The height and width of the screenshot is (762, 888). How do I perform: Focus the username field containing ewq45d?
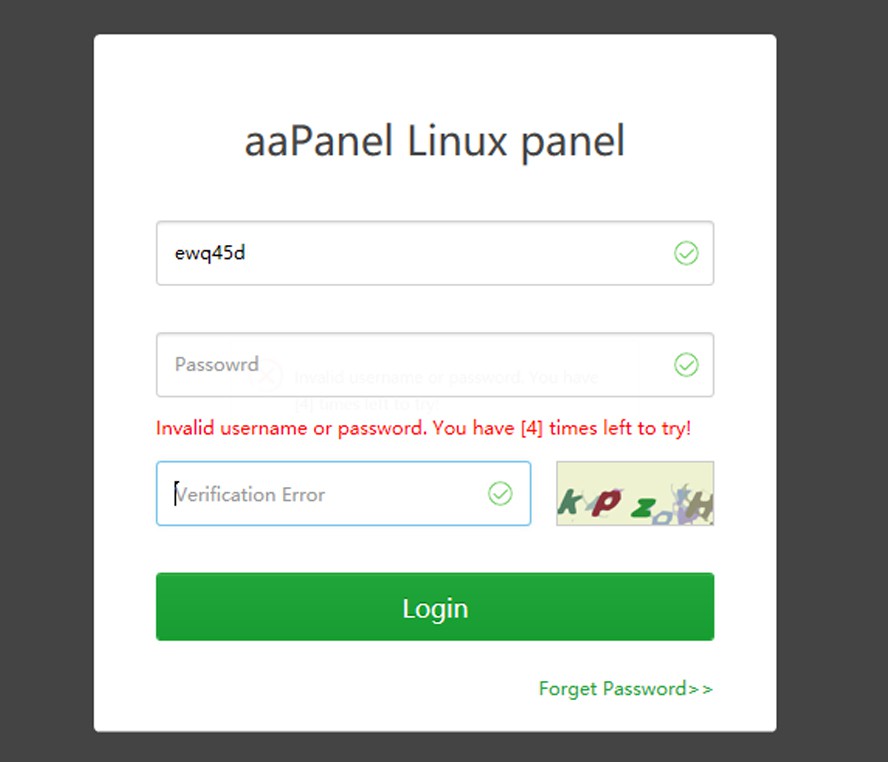click(x=410, y=254)
